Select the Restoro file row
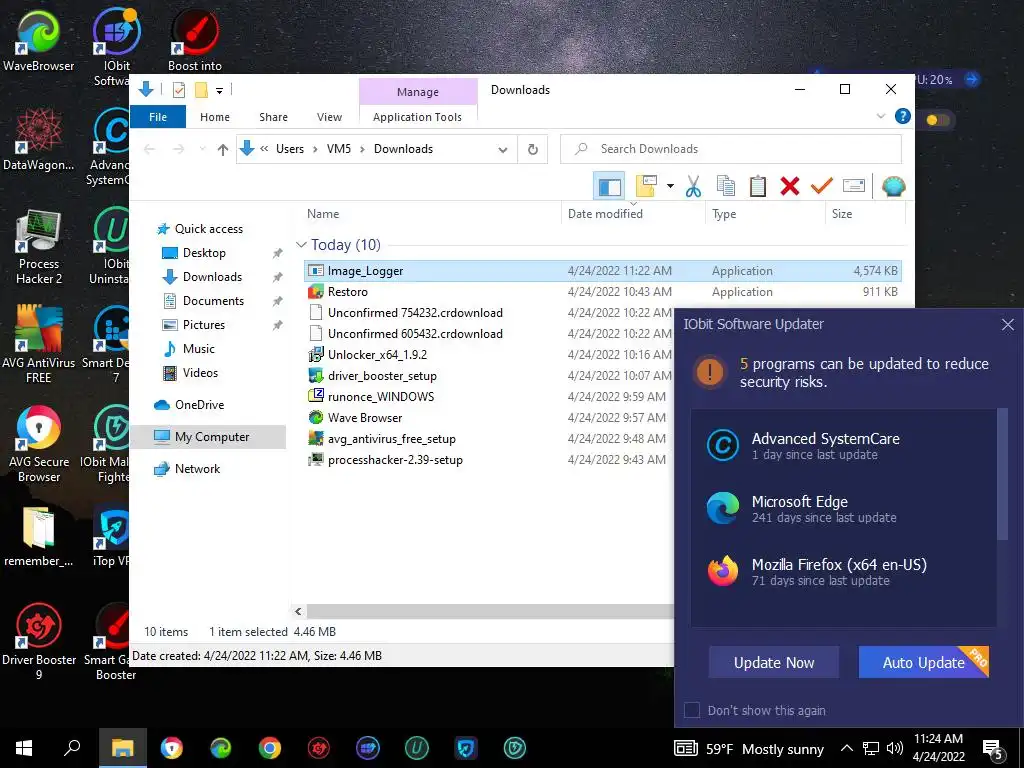This screenshot has width=1024, height=768. click(602, 292)
